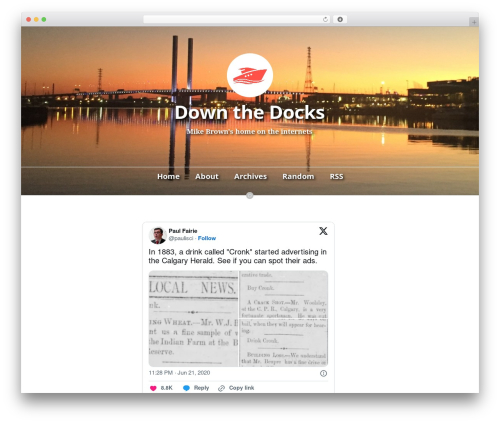Open a new tab with plus button
500x423 pixels.
coord(474,22)
